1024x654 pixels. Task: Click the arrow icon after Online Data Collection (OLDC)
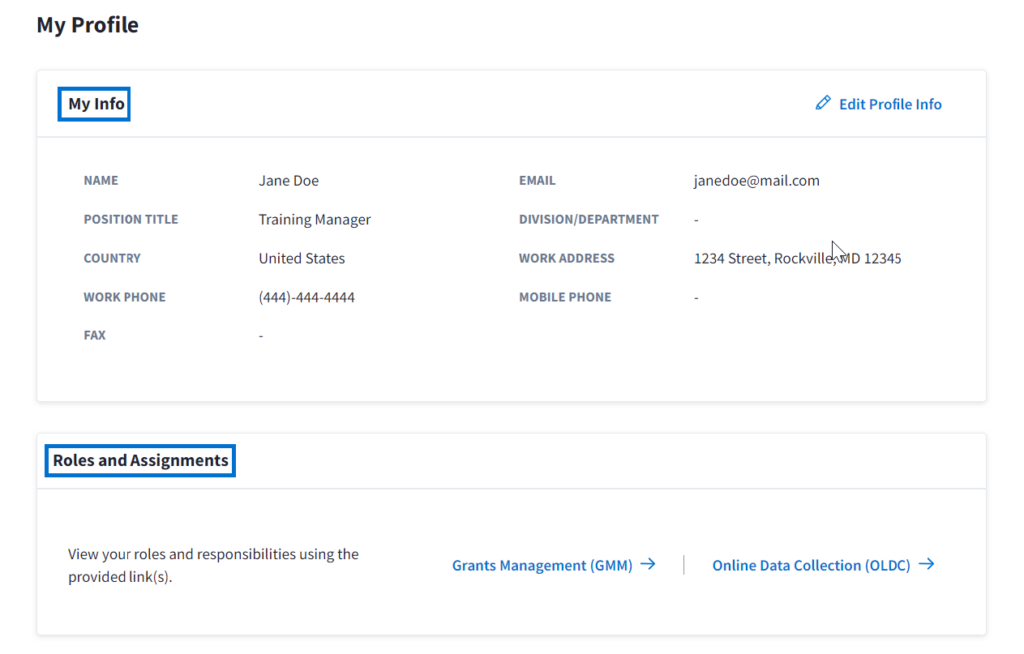click(x=926, y=564)
